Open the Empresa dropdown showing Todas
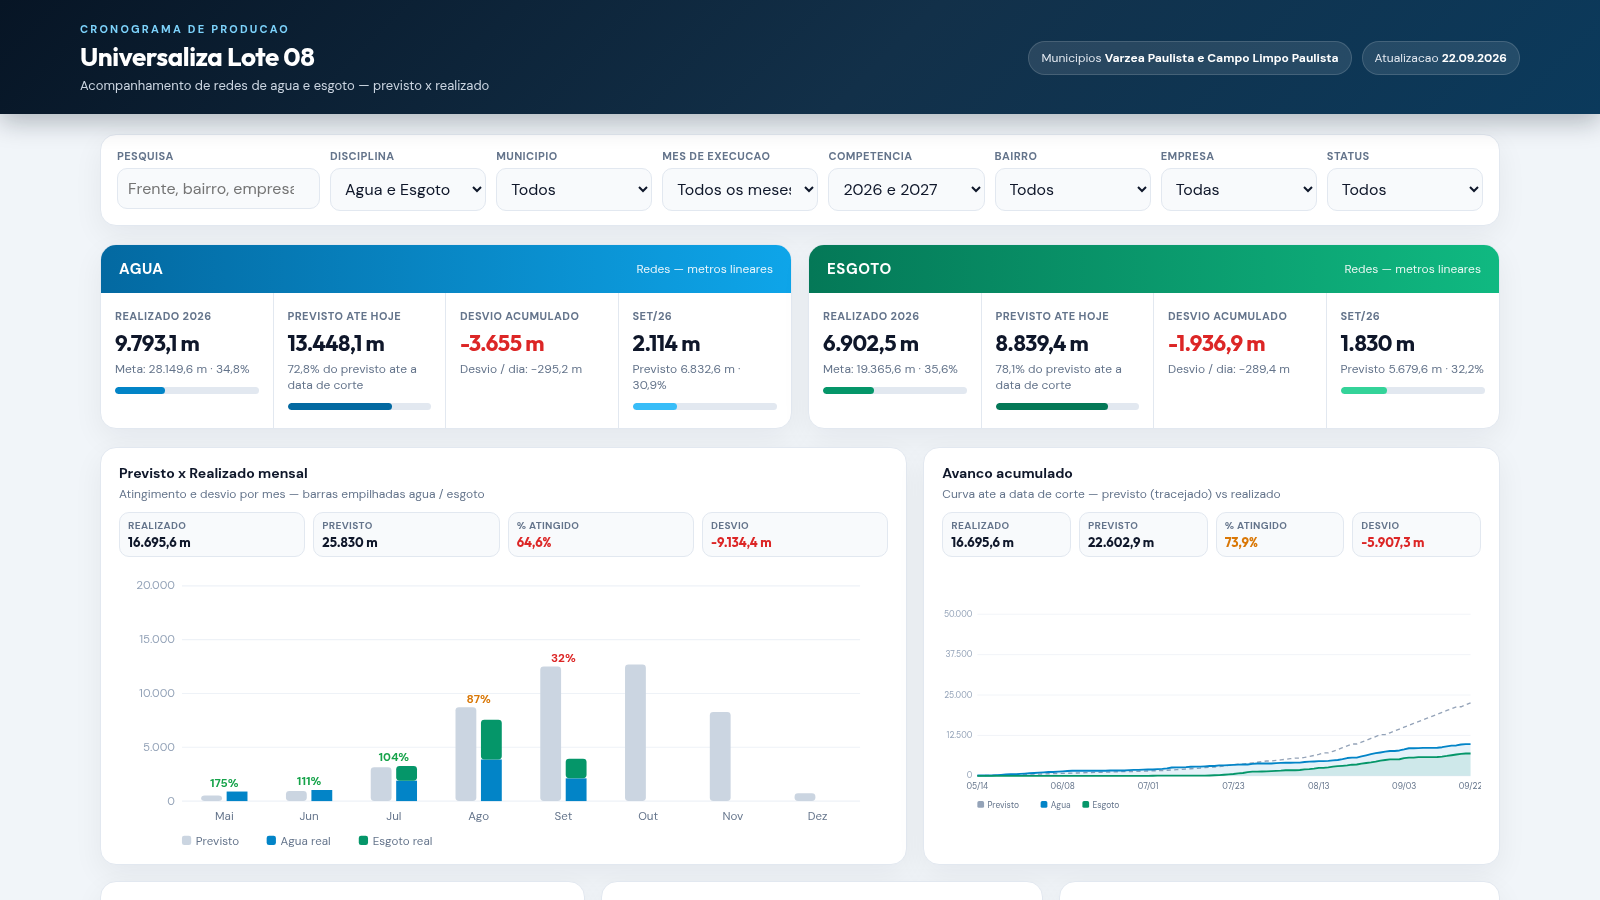The width and height of the screenshot is (1600, 900). pyautogui.click(x=1239, y=189)
